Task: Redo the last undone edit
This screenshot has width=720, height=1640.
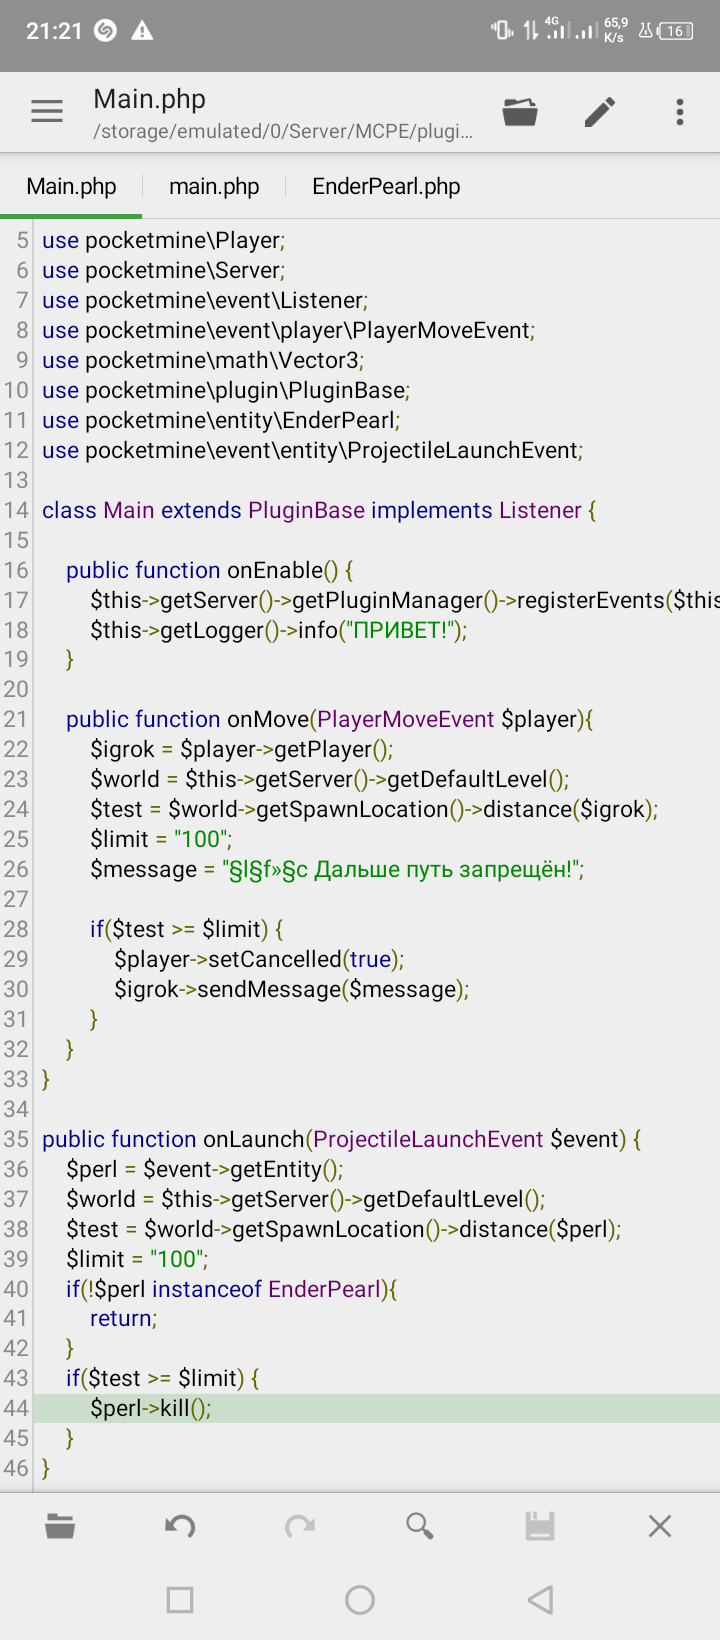Action: pyautogui.click(x=300, y=1526)
